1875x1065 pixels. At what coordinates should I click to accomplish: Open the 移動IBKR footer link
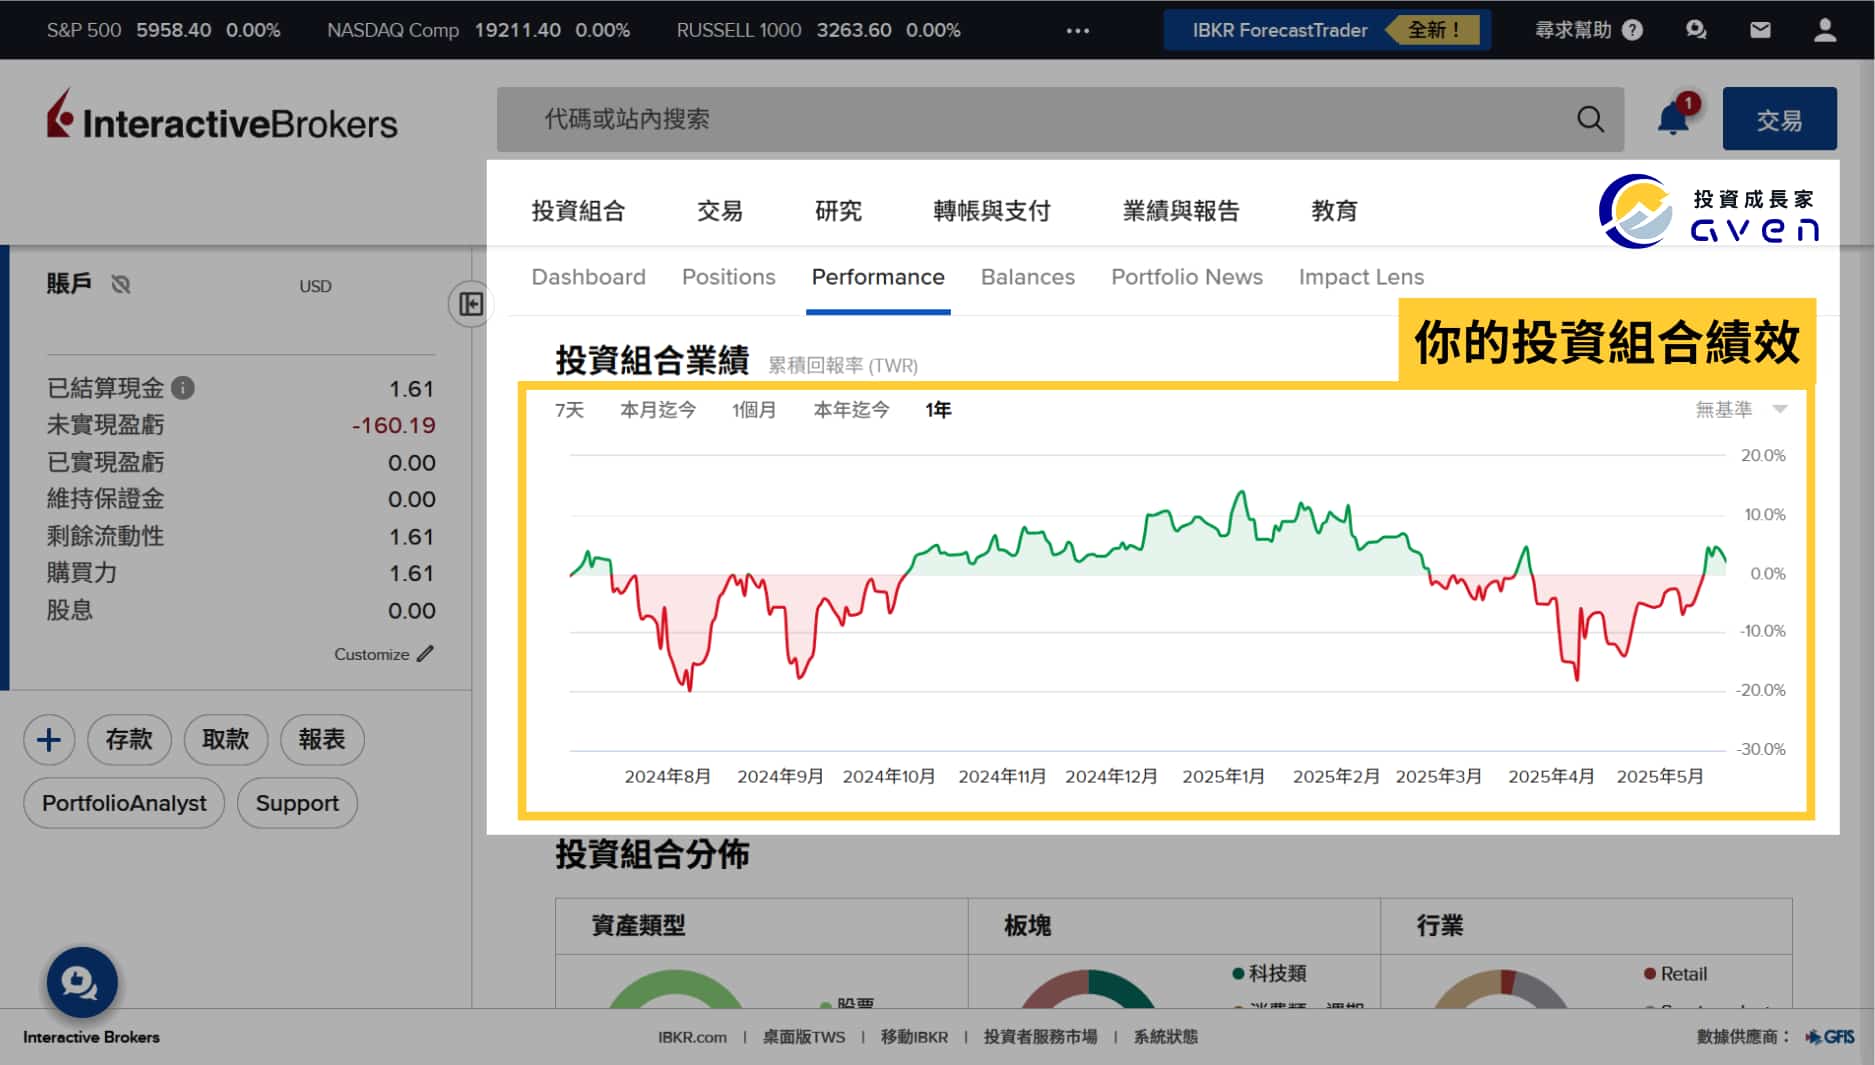pos(914,1037)
